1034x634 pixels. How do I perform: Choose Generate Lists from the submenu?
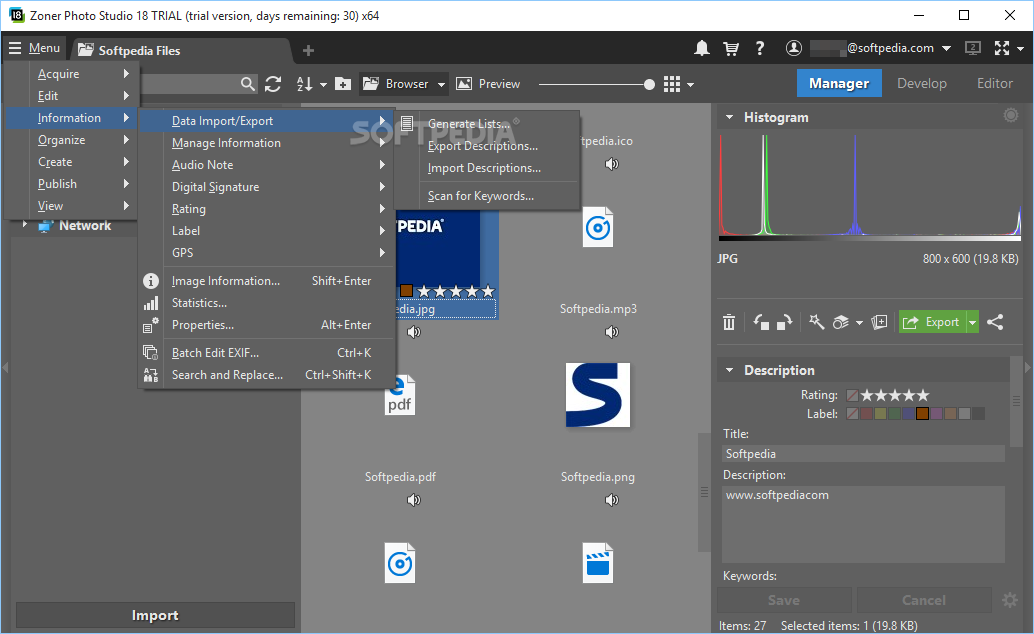pos(488,124)
